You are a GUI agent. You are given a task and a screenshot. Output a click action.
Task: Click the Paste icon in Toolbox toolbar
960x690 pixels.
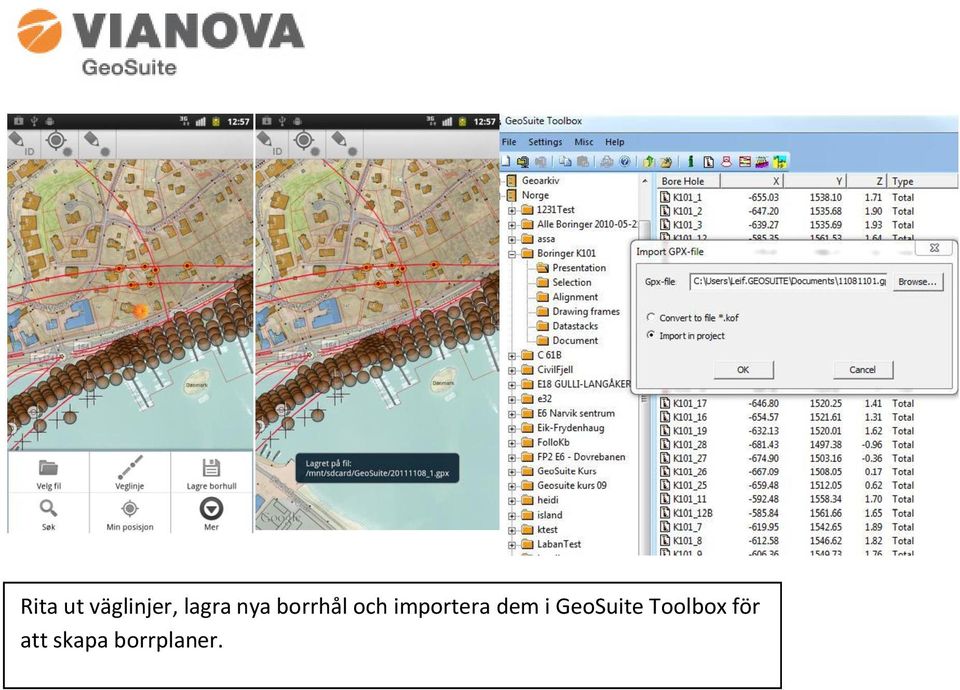tap(583, 161)
